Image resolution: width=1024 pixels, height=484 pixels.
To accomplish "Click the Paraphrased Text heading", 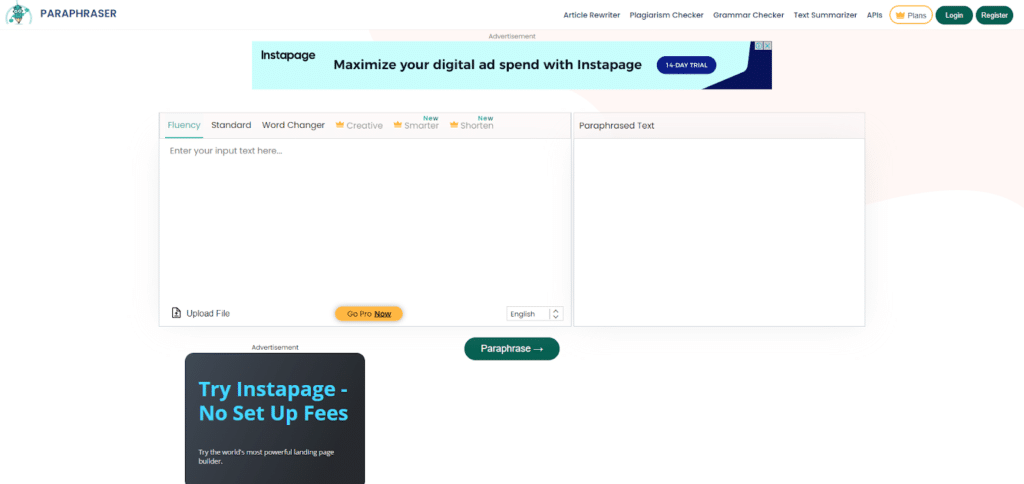I will point(616,125).
